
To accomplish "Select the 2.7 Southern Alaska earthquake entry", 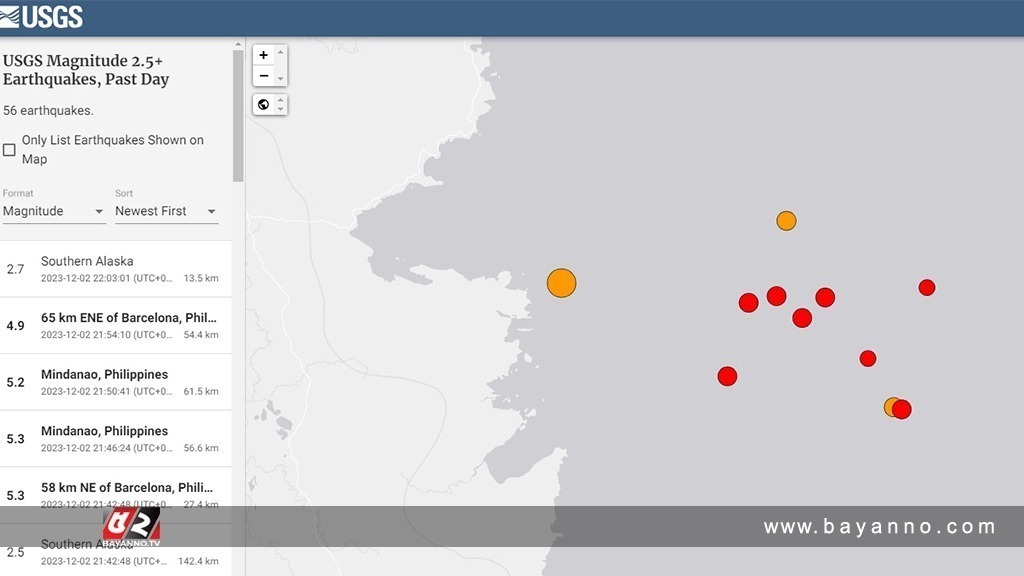I will tap(116, 269).
